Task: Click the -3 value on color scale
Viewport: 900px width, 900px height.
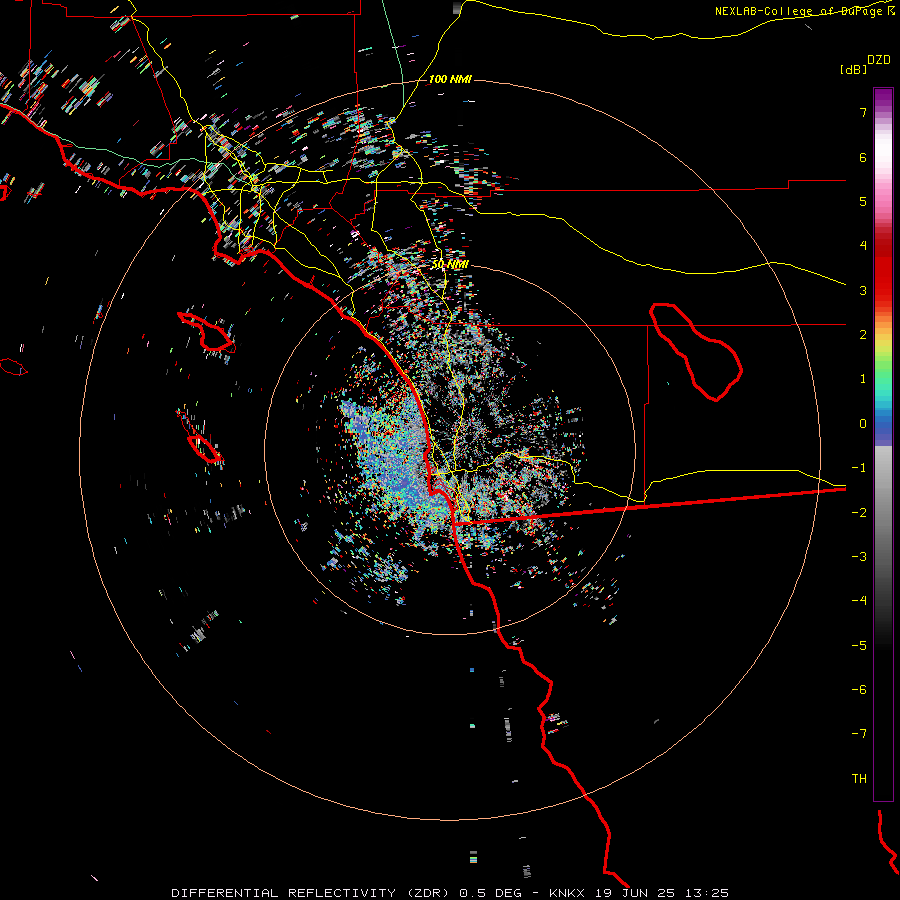Action: (859, 557)
